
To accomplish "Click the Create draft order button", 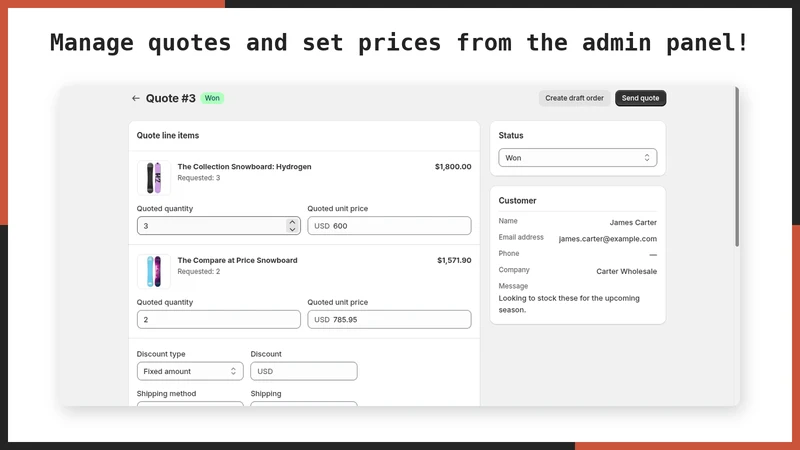I will [574, 98].
